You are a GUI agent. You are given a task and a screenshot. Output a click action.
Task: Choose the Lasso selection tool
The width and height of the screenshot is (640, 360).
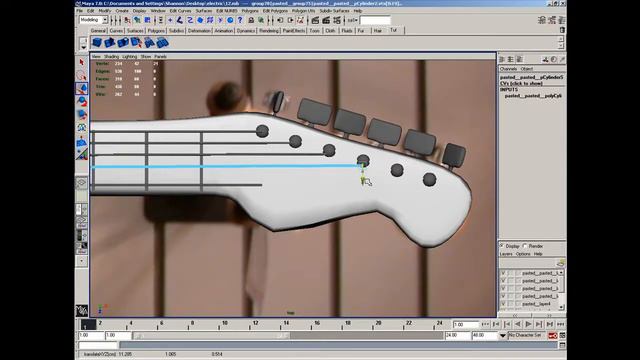pos(82,76)
